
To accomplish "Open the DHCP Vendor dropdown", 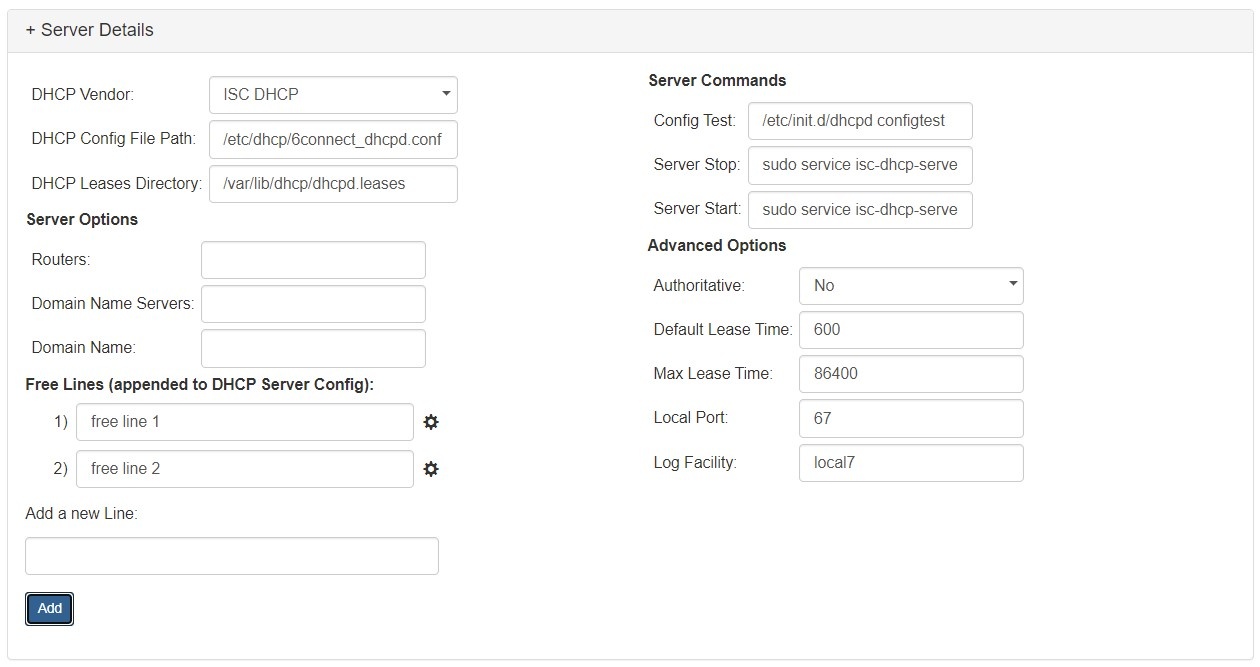I will coord(333,95).
